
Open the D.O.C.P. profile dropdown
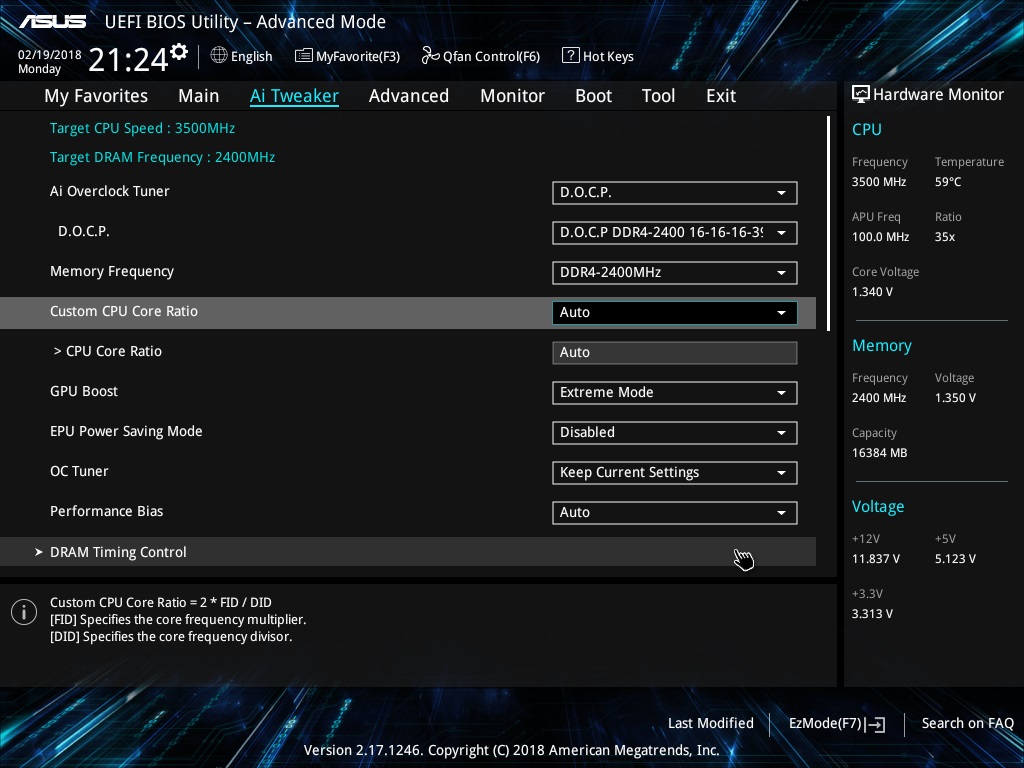(x=675, y=232)
